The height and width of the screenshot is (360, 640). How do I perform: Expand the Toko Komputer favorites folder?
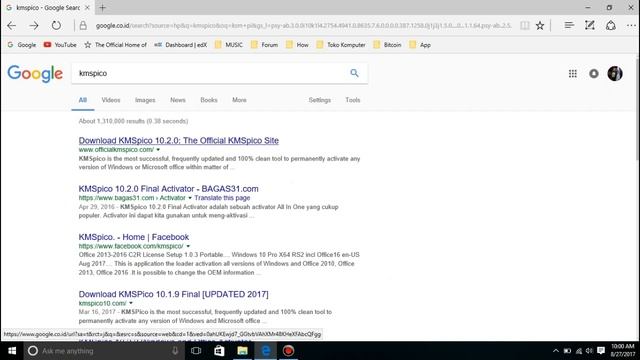pos(341,45)
